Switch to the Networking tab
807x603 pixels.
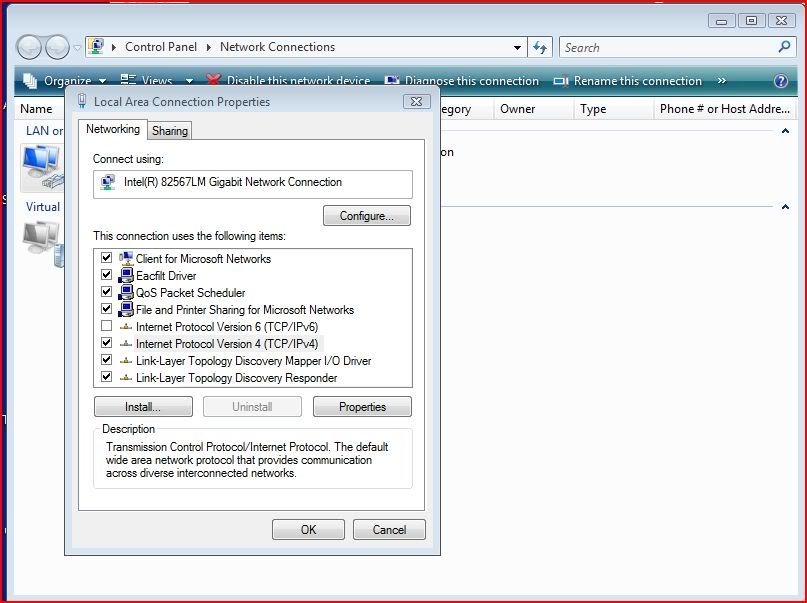113,129
